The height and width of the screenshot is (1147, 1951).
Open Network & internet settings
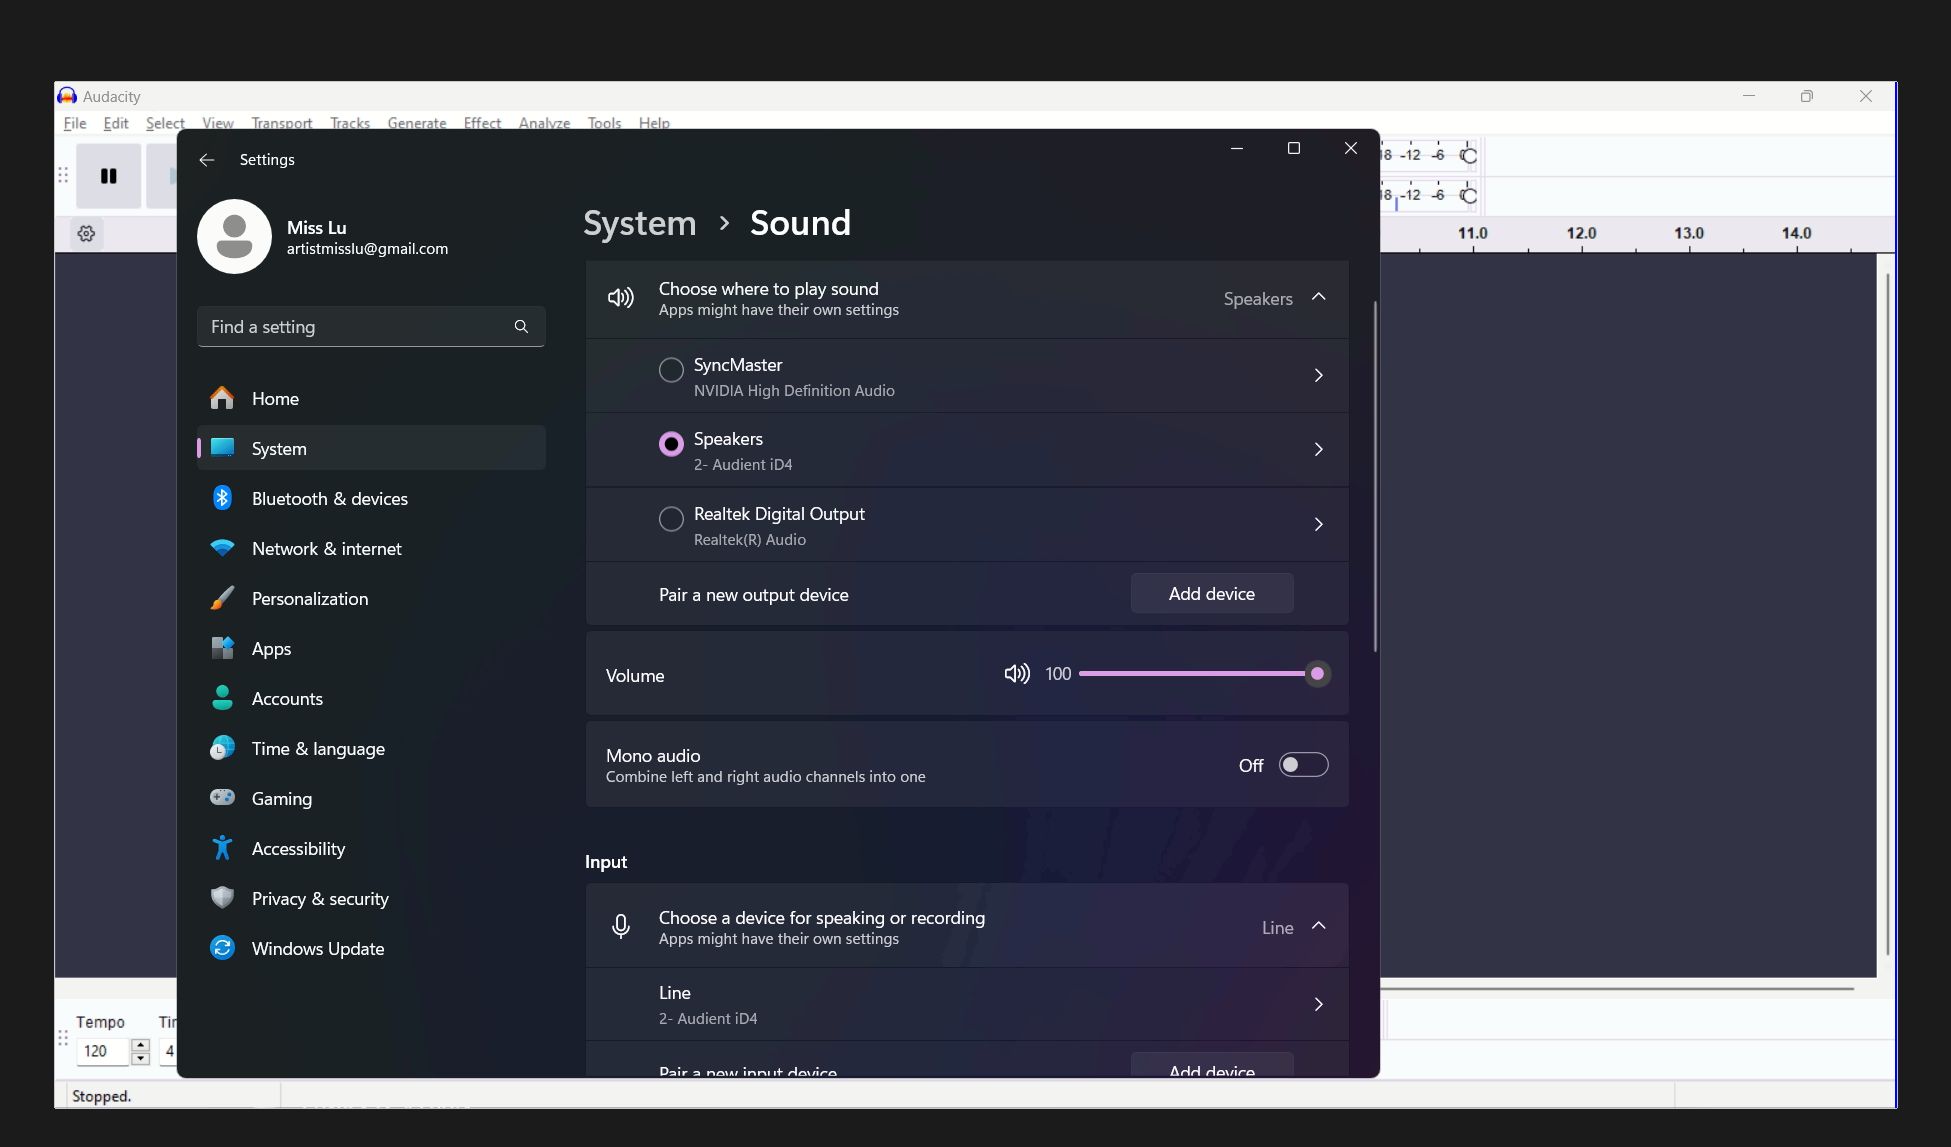(x=371, y=548)
